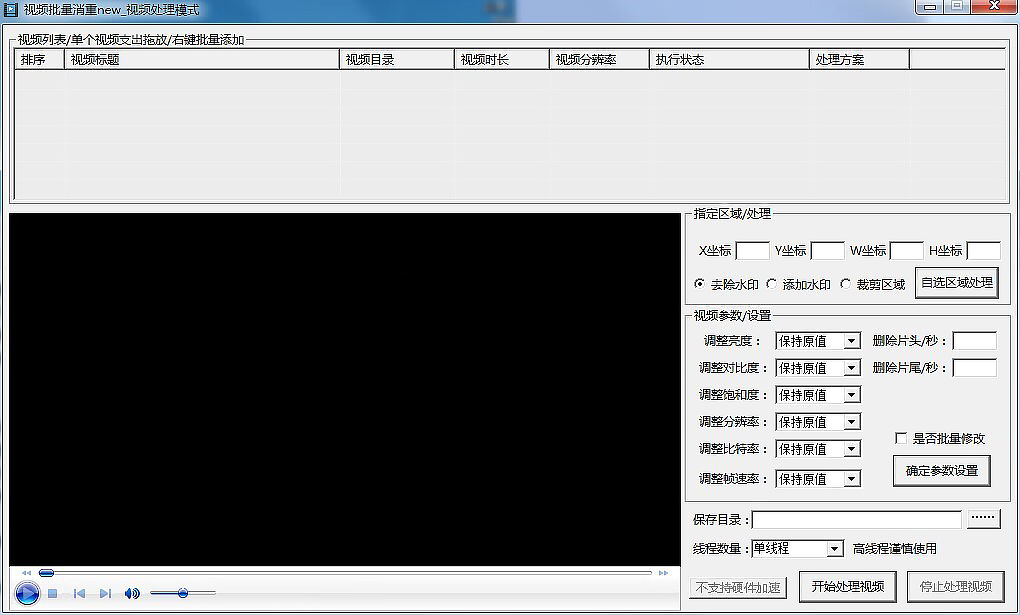Click 开始处理视频 to start processing
The image size is (1020, 615).
(x=848, y=587)
